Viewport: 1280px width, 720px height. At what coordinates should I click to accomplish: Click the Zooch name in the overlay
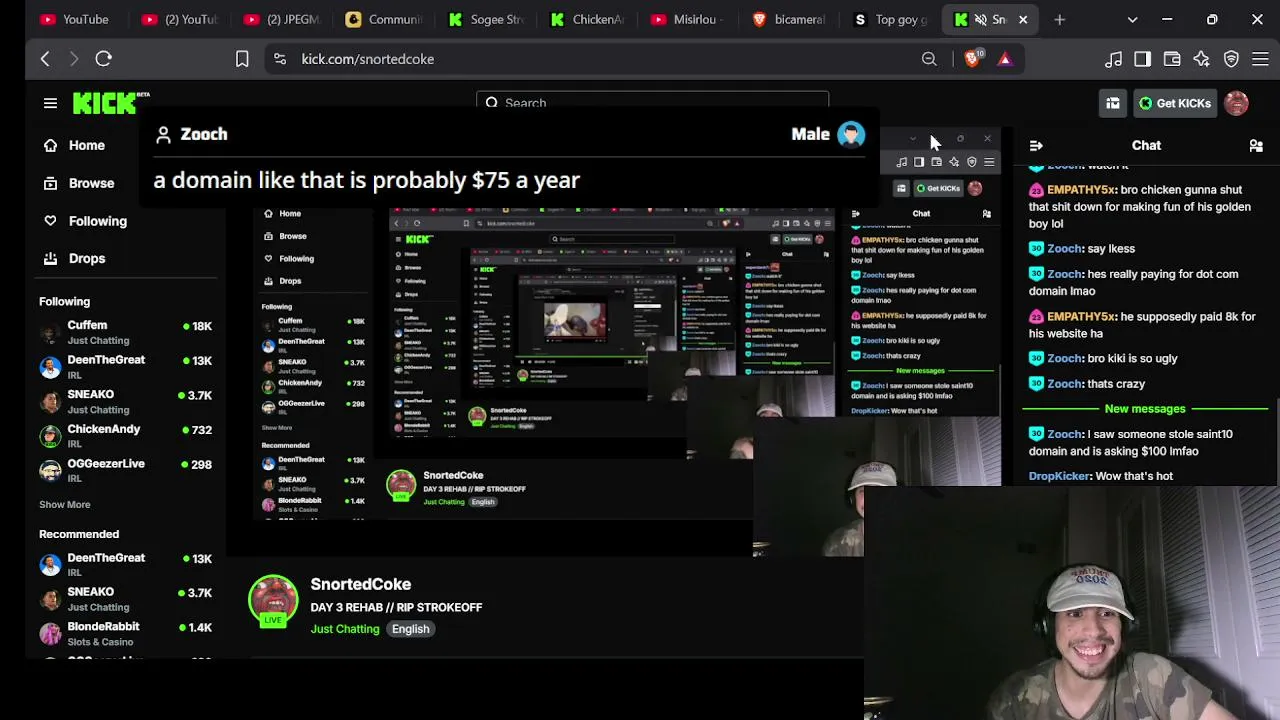pos(204,134)
